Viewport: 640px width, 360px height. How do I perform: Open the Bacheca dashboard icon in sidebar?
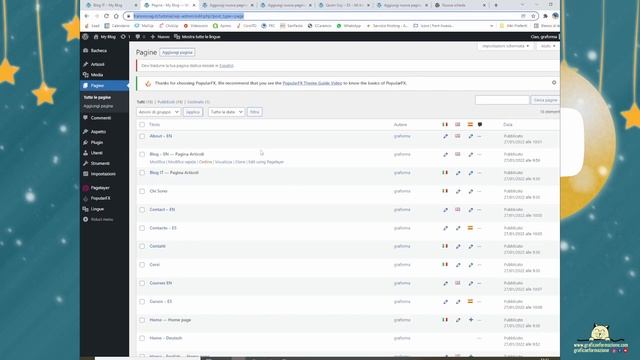tap(86, 51)
